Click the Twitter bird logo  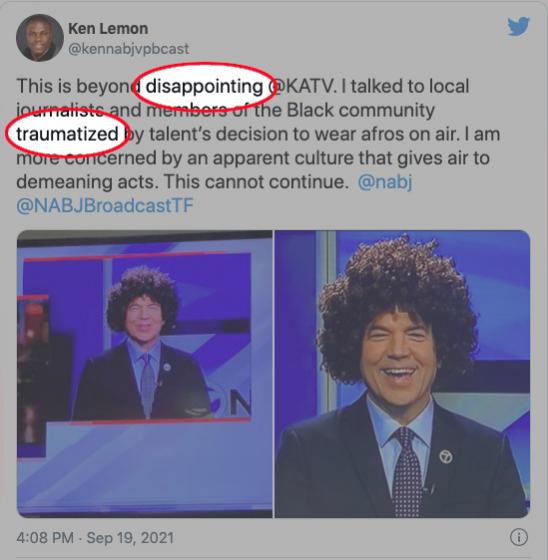tap(518, 26)
